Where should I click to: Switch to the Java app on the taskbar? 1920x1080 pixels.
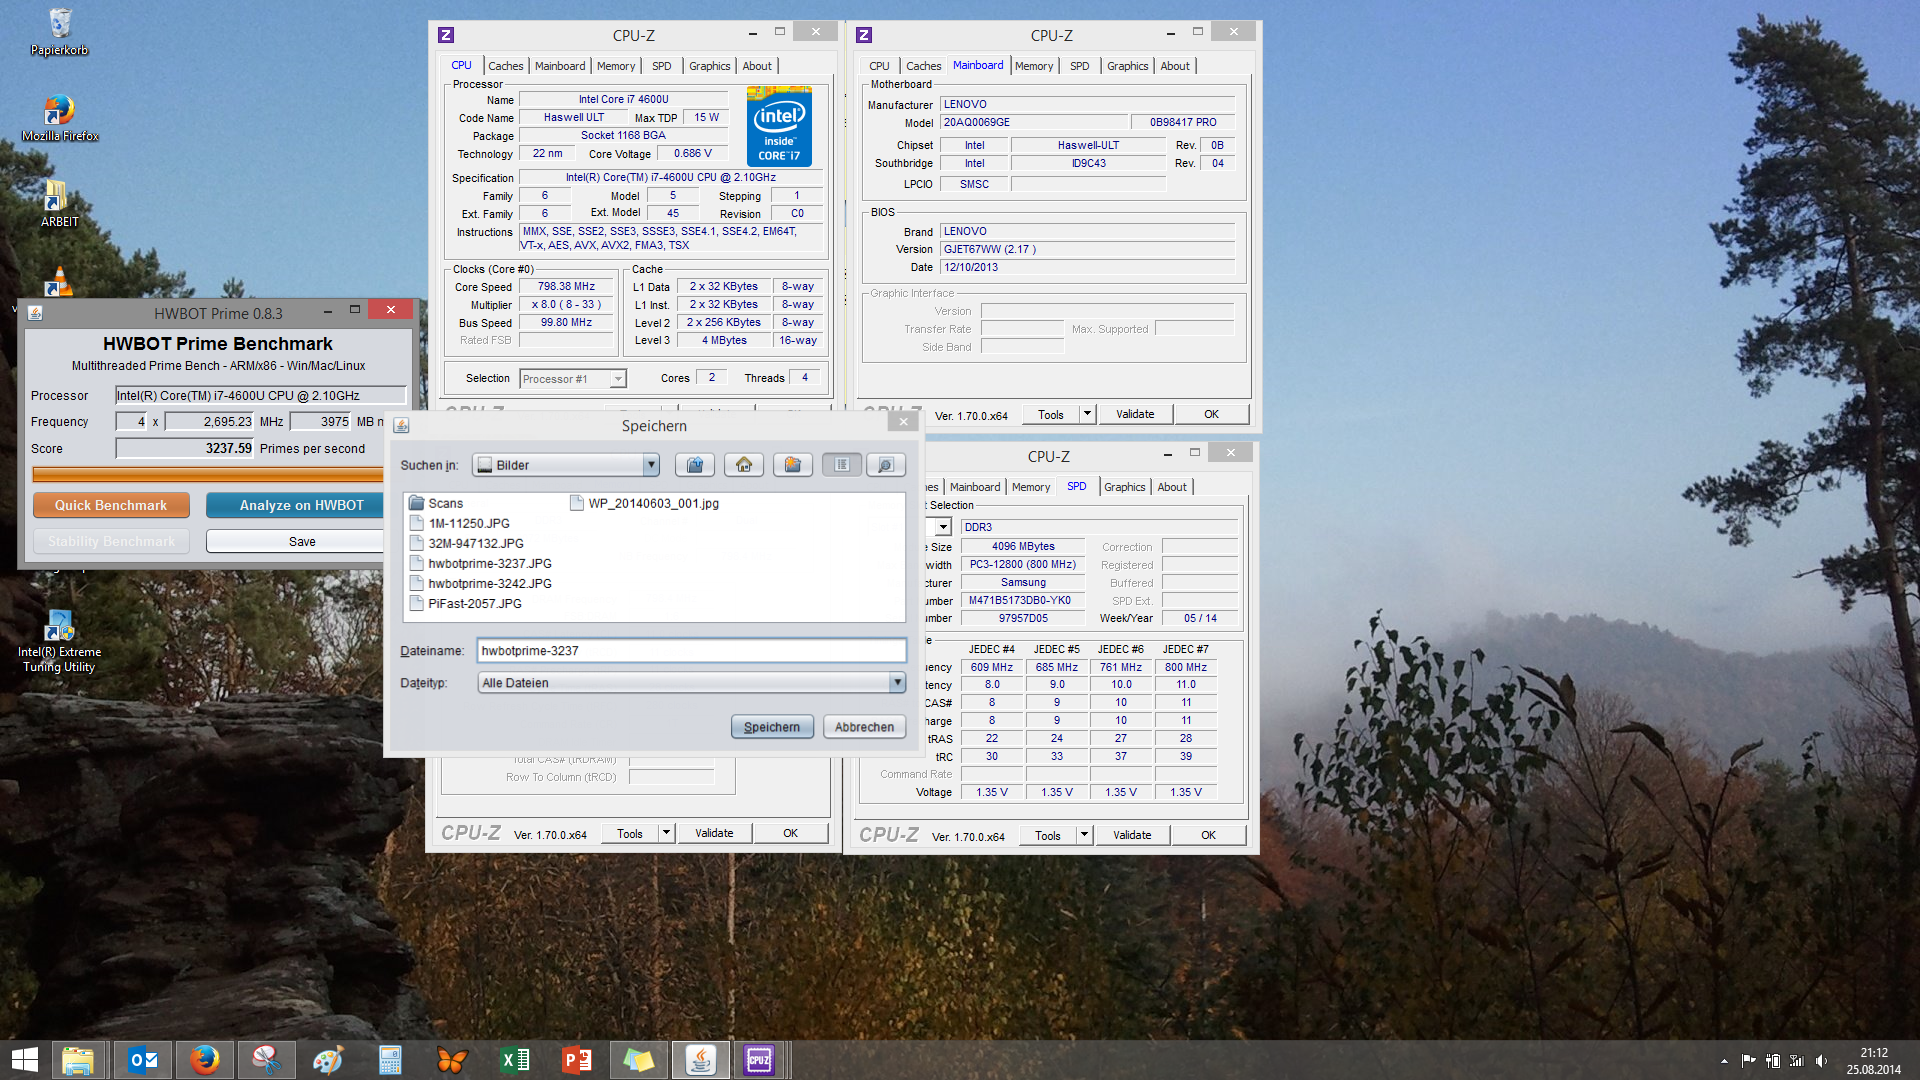[x=701, y=1060]
